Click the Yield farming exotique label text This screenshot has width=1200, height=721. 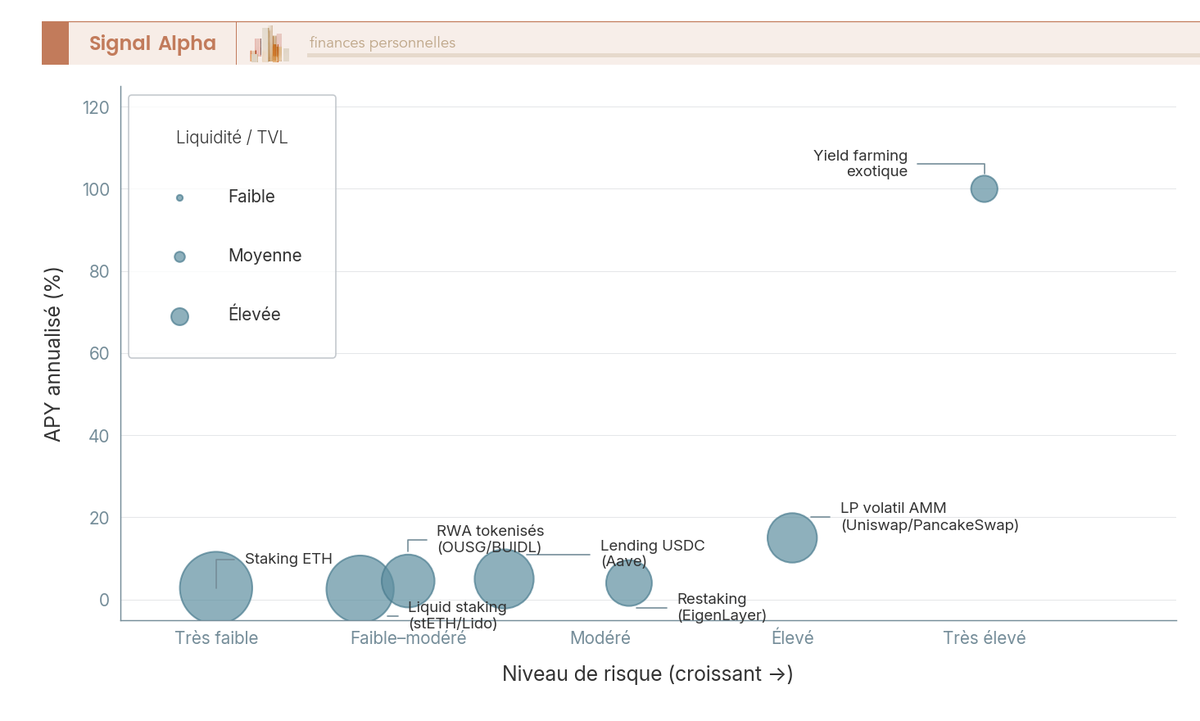coord(861,163)
